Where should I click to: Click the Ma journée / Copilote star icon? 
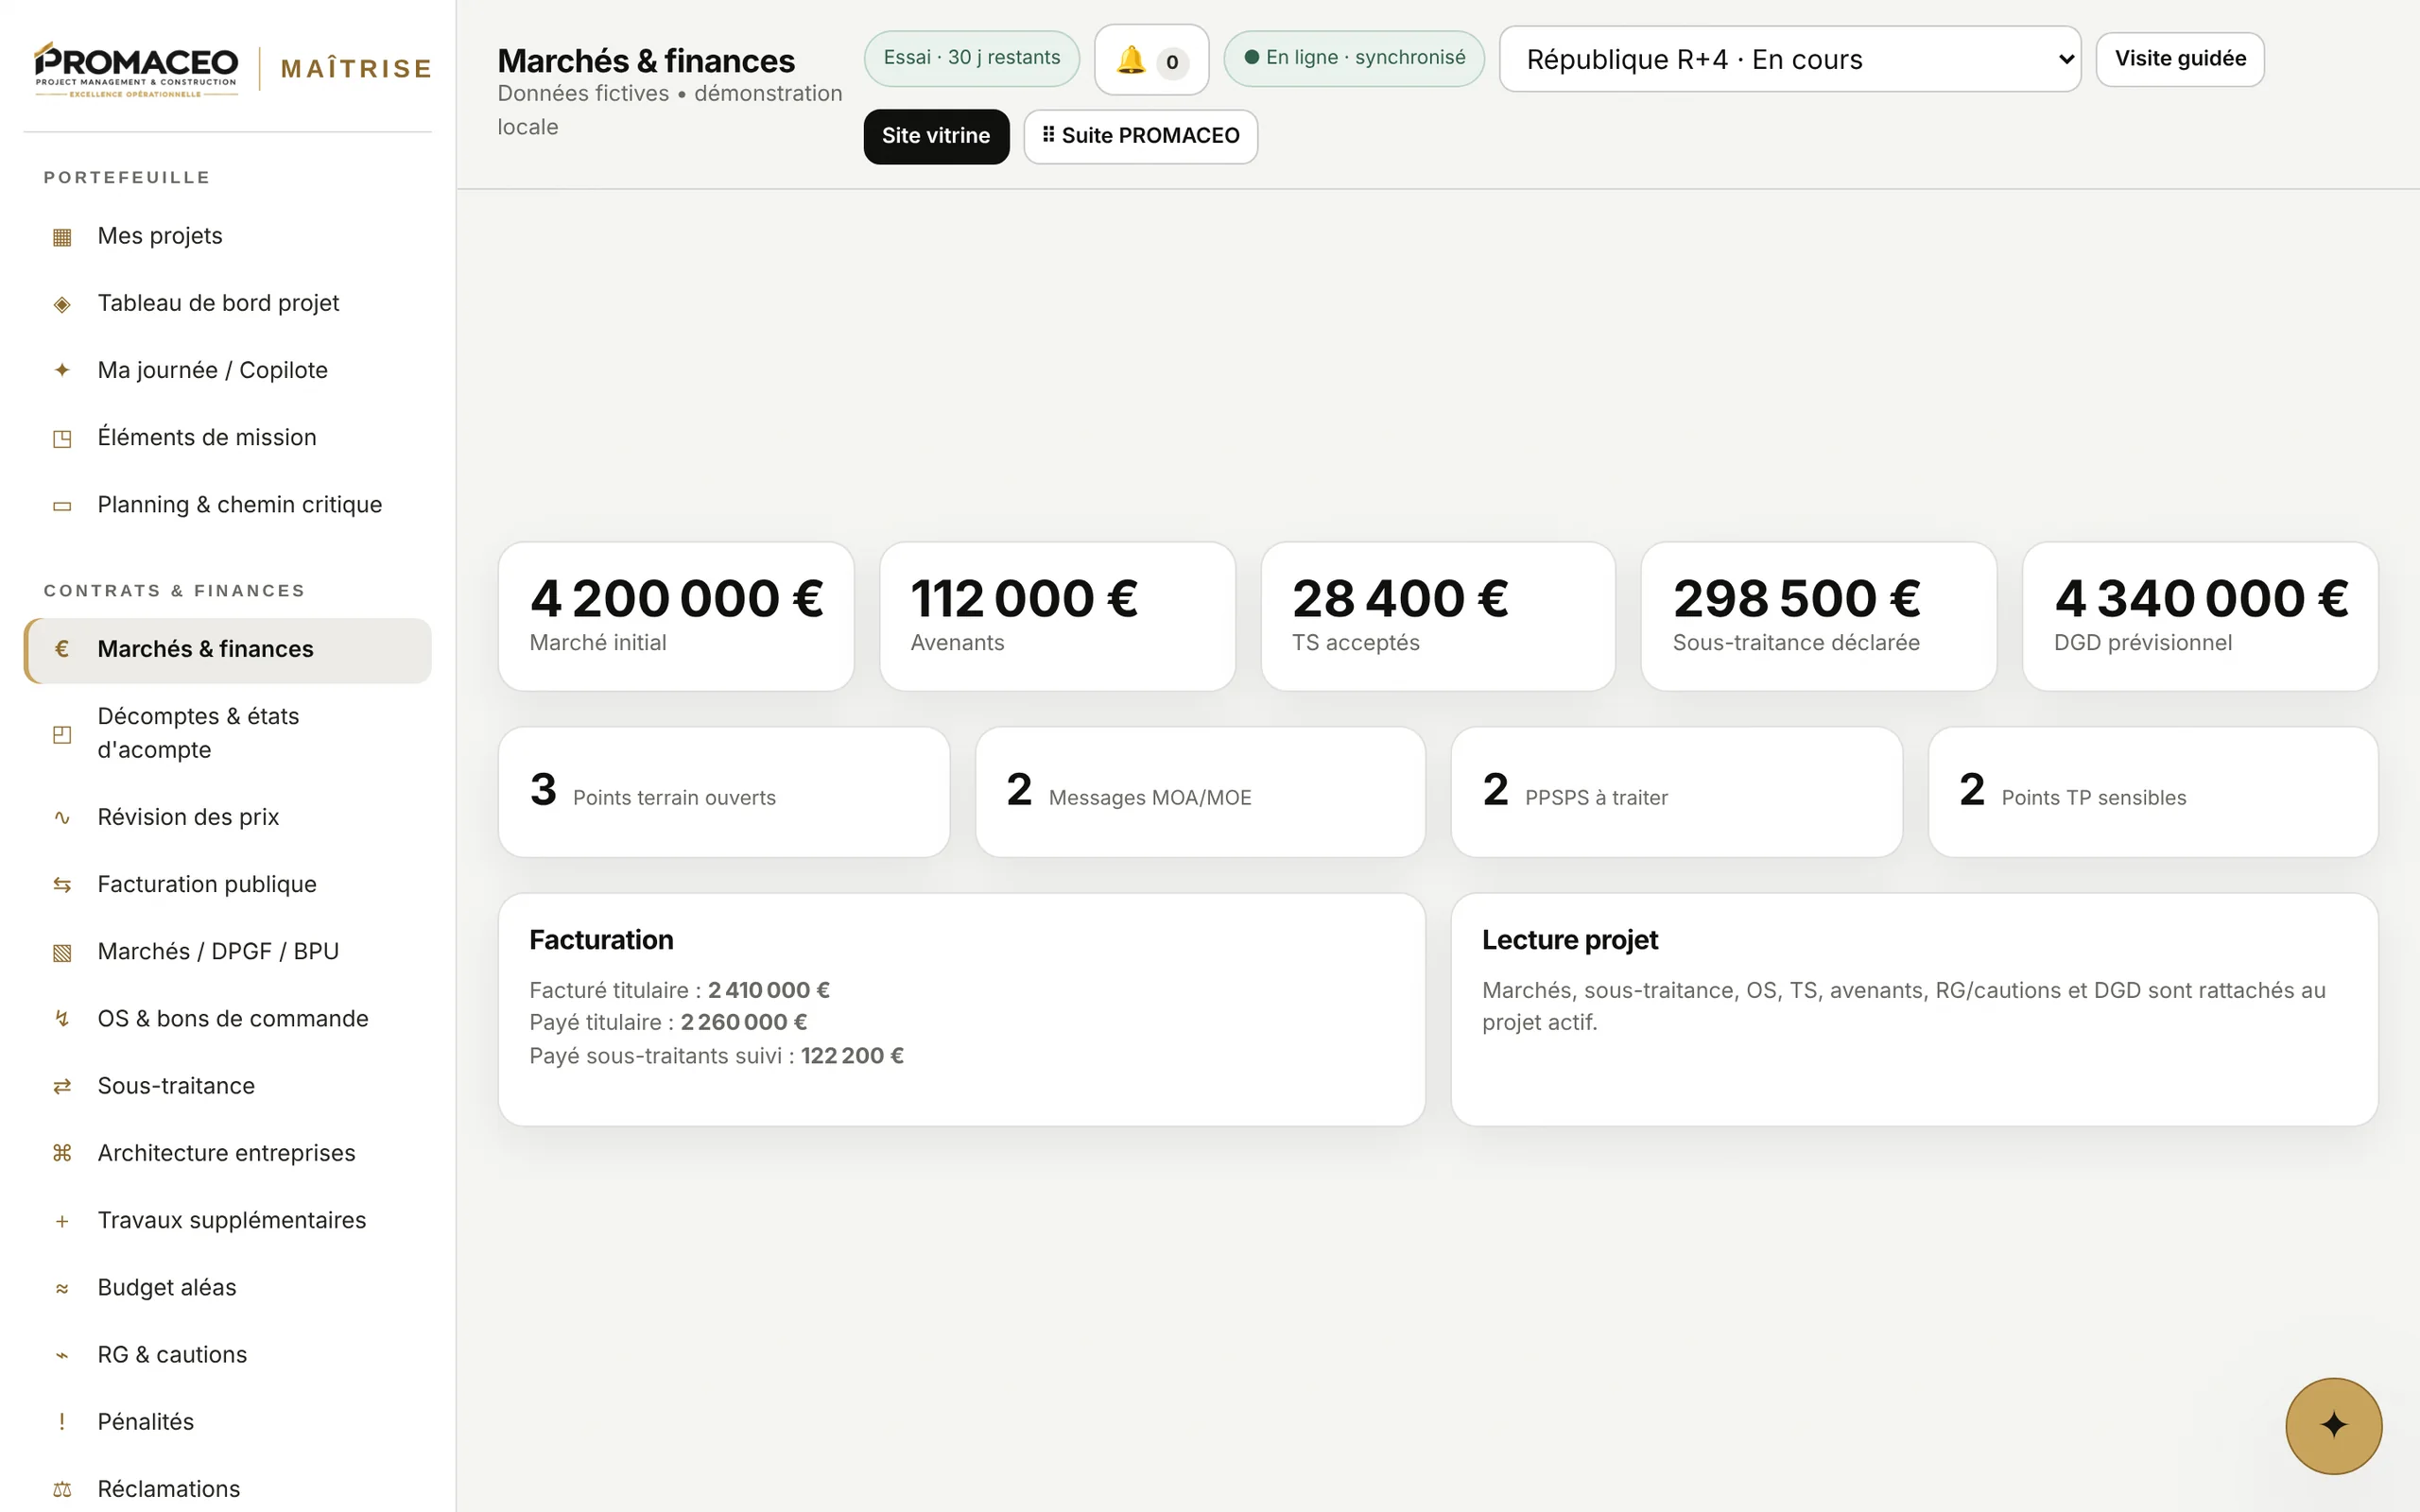[x=62, y=371]
